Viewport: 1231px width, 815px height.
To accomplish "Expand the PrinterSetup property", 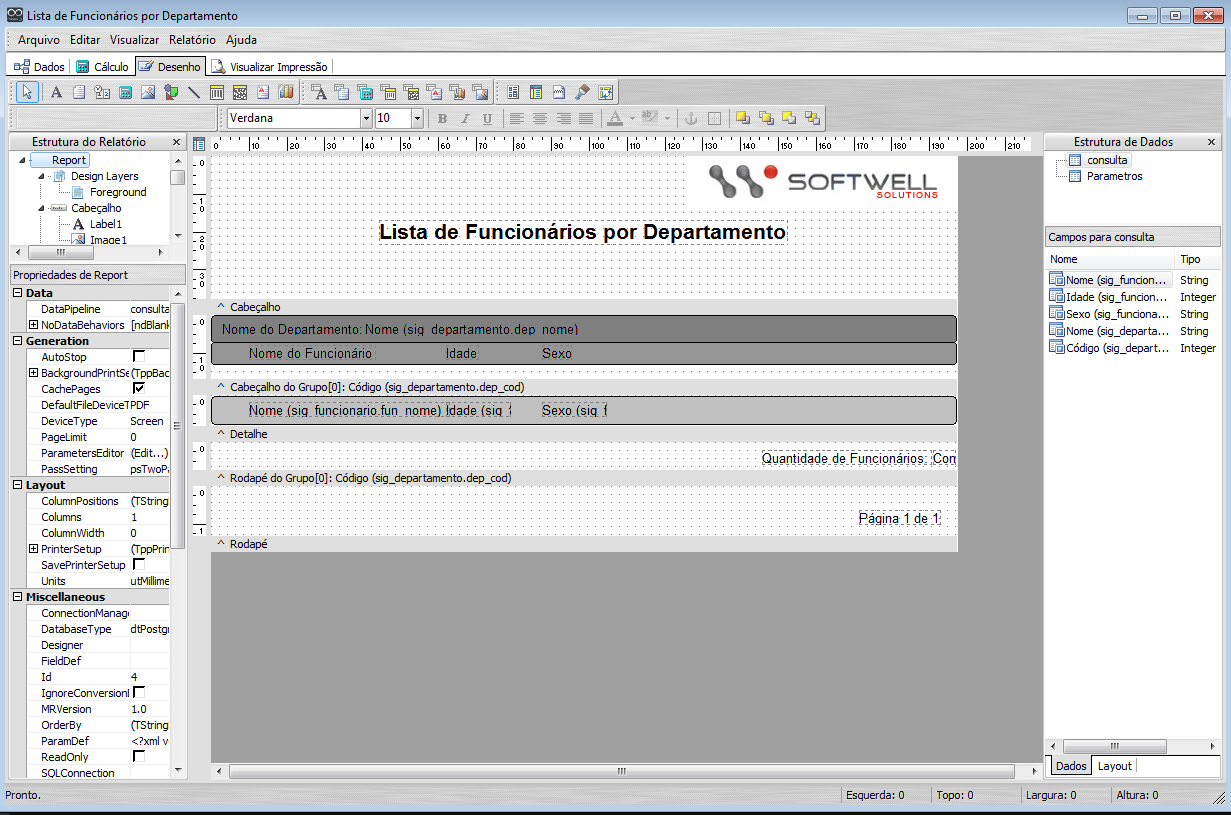I will pyautogui.click(x=33, y=549).
